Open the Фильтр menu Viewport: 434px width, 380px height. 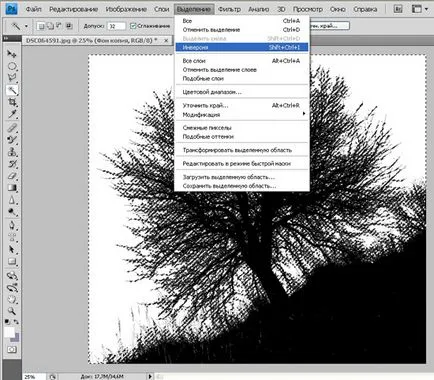[x=229, y=9]
